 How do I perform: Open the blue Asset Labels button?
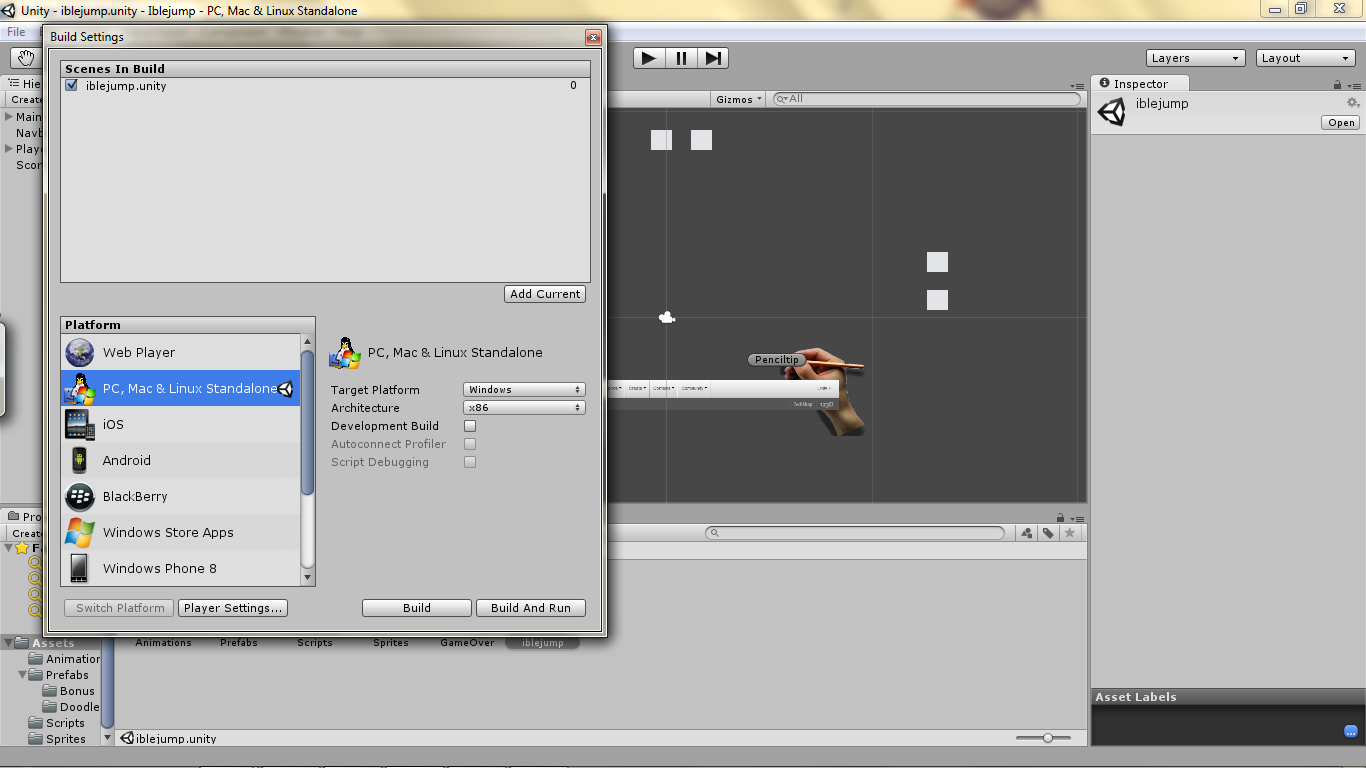coord(1351,731)
